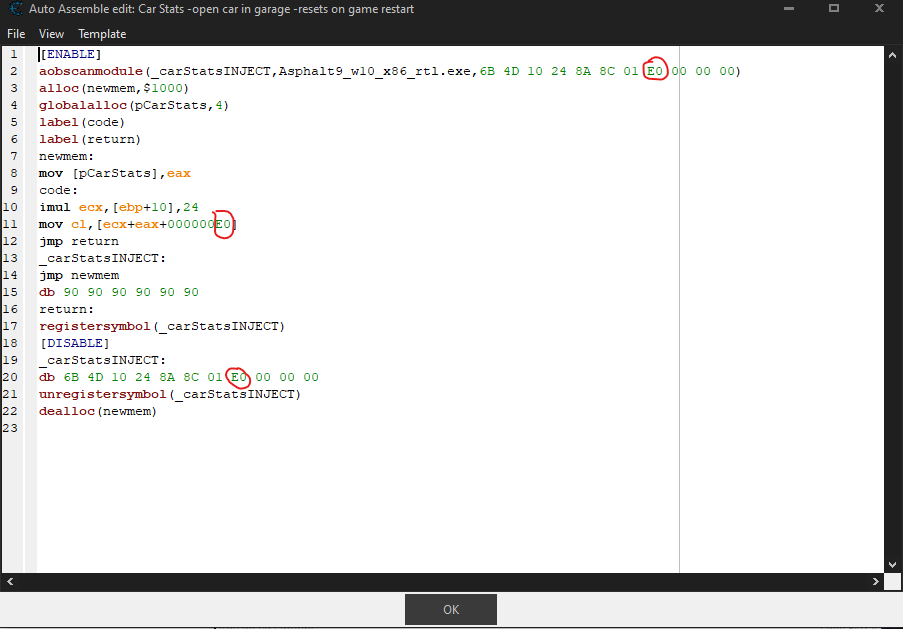Click the label(code) line

(x=82, y=122)
